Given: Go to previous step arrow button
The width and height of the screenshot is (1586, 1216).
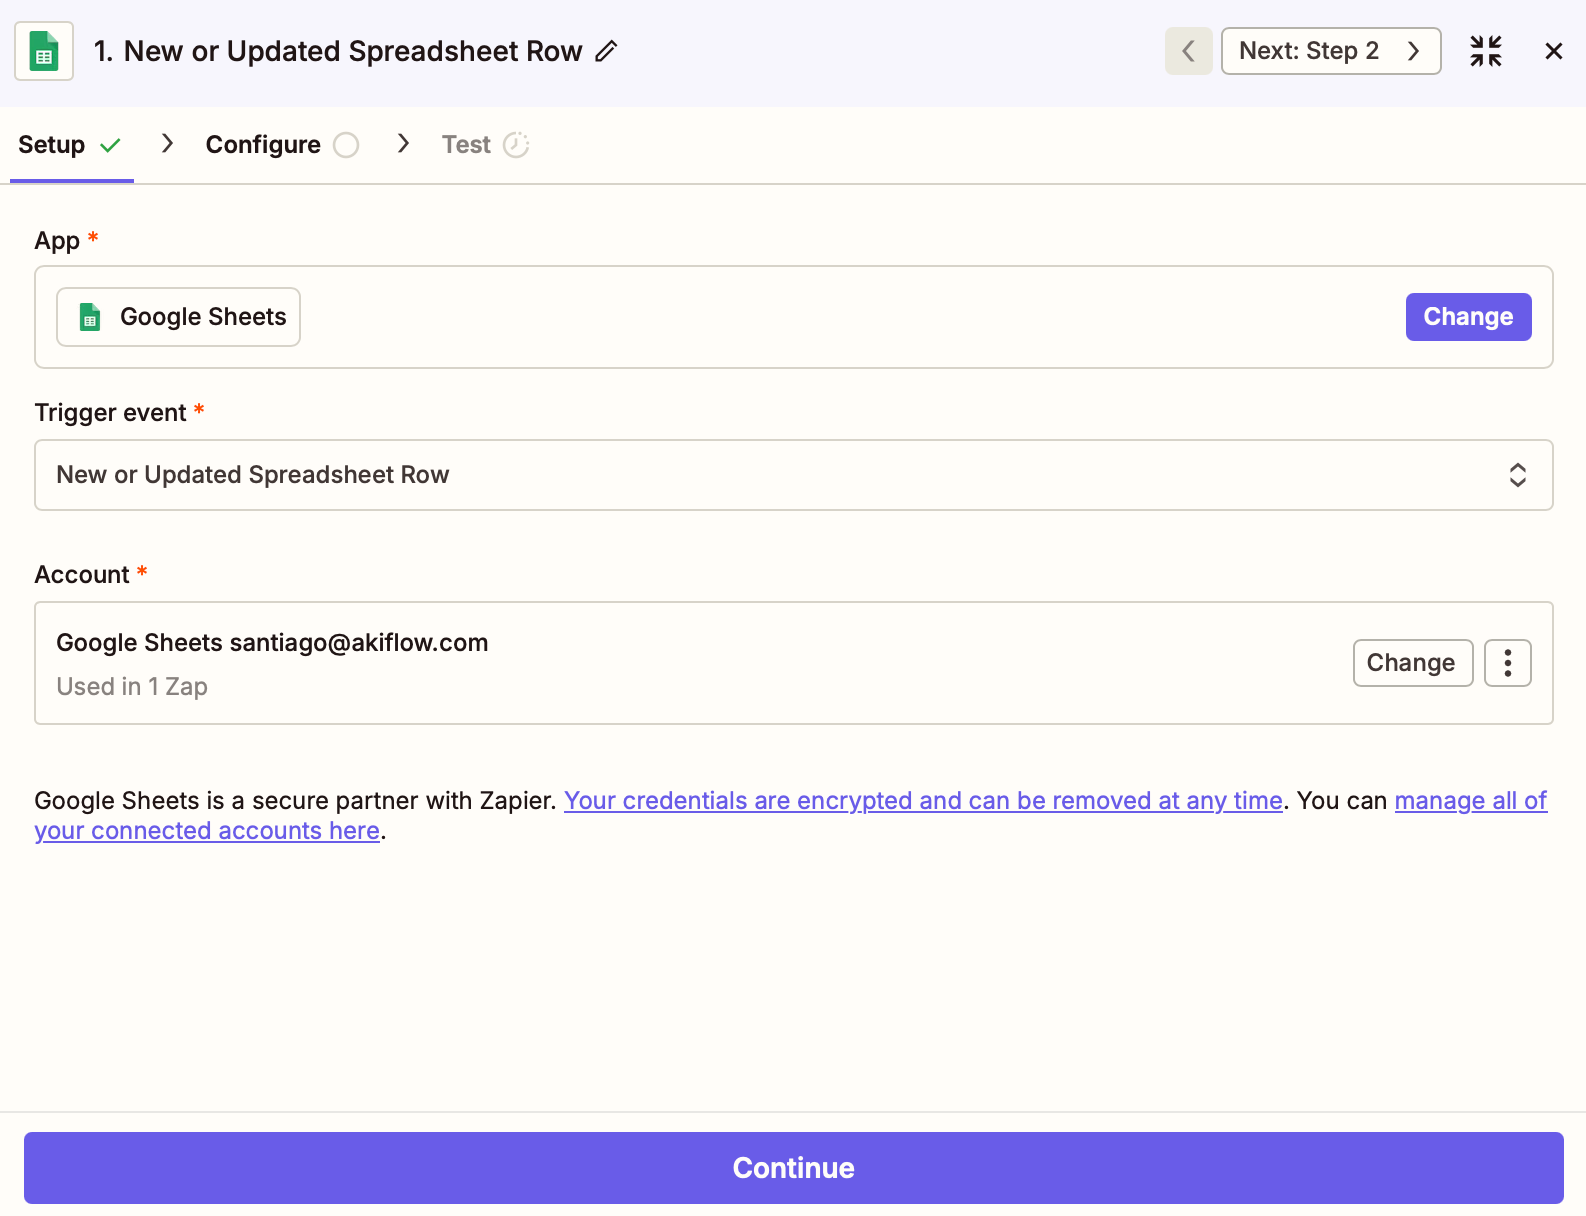Looking at the screenshot, I should [x=1188, y=51].
